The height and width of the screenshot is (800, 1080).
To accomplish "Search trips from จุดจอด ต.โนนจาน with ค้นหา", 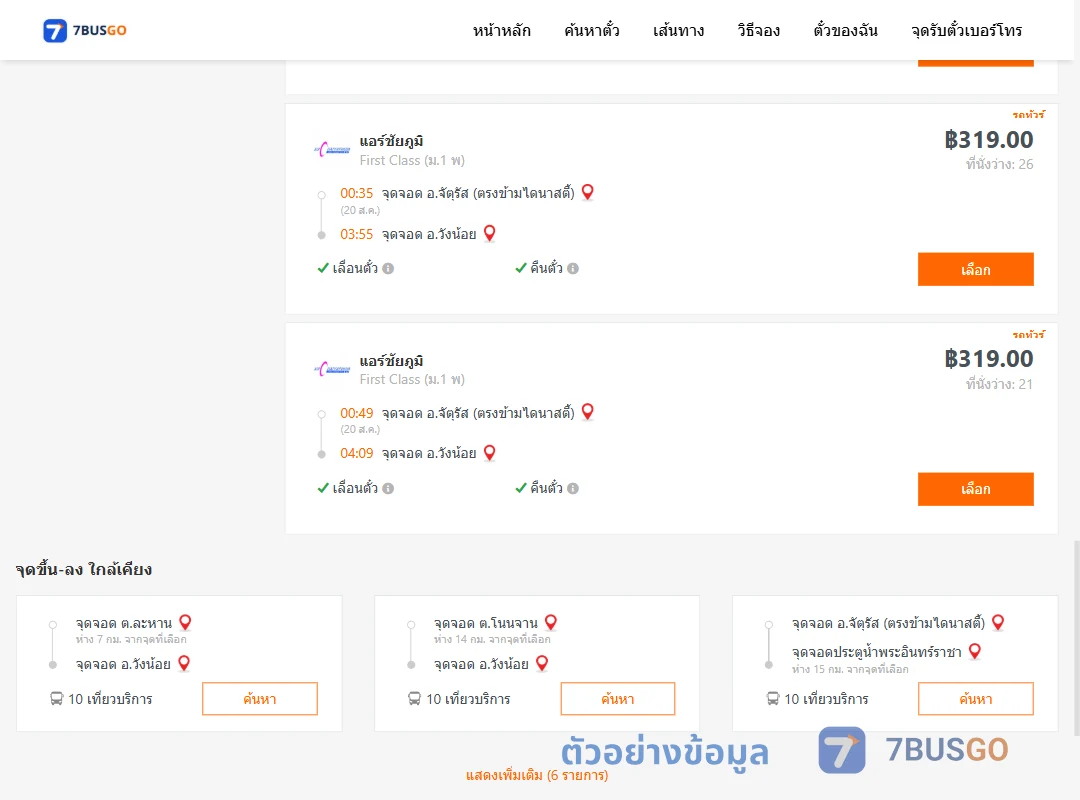I will pyautogui.click(x=618, y=699).
